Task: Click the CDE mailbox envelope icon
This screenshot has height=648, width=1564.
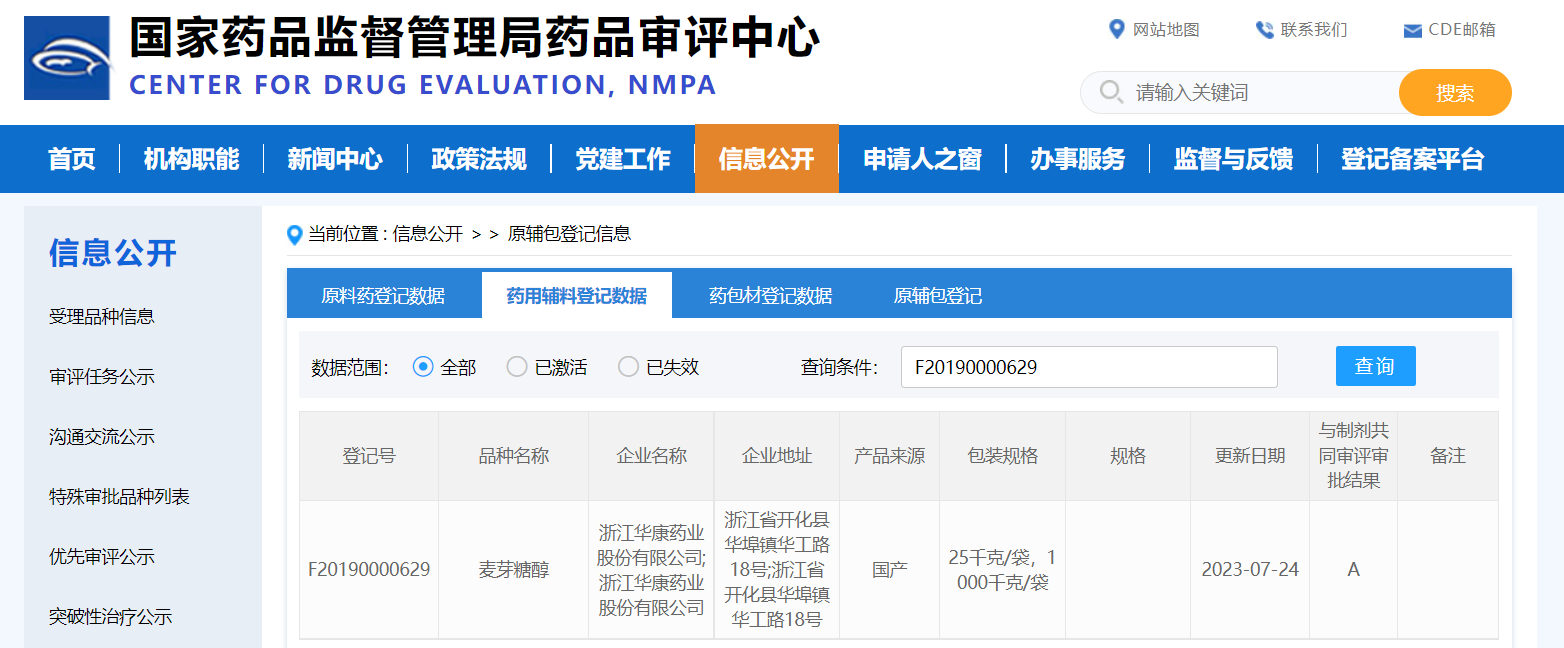Action: 1412,31
